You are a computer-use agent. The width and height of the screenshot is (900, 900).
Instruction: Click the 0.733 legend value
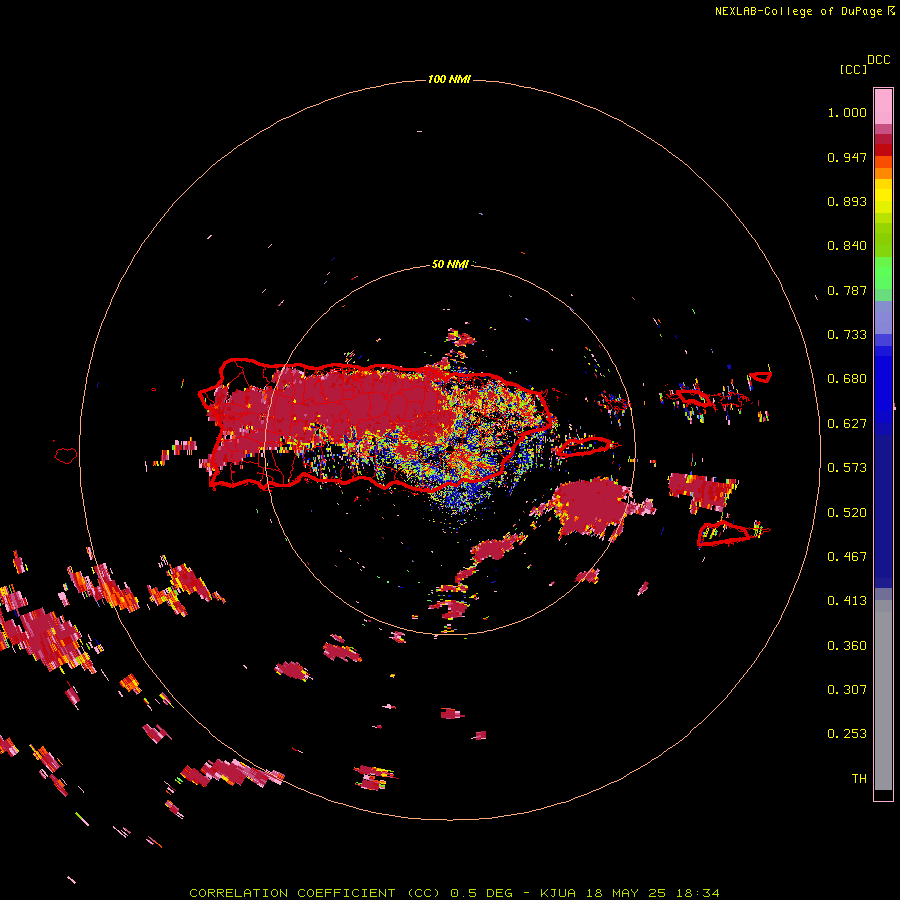[847, 335]
